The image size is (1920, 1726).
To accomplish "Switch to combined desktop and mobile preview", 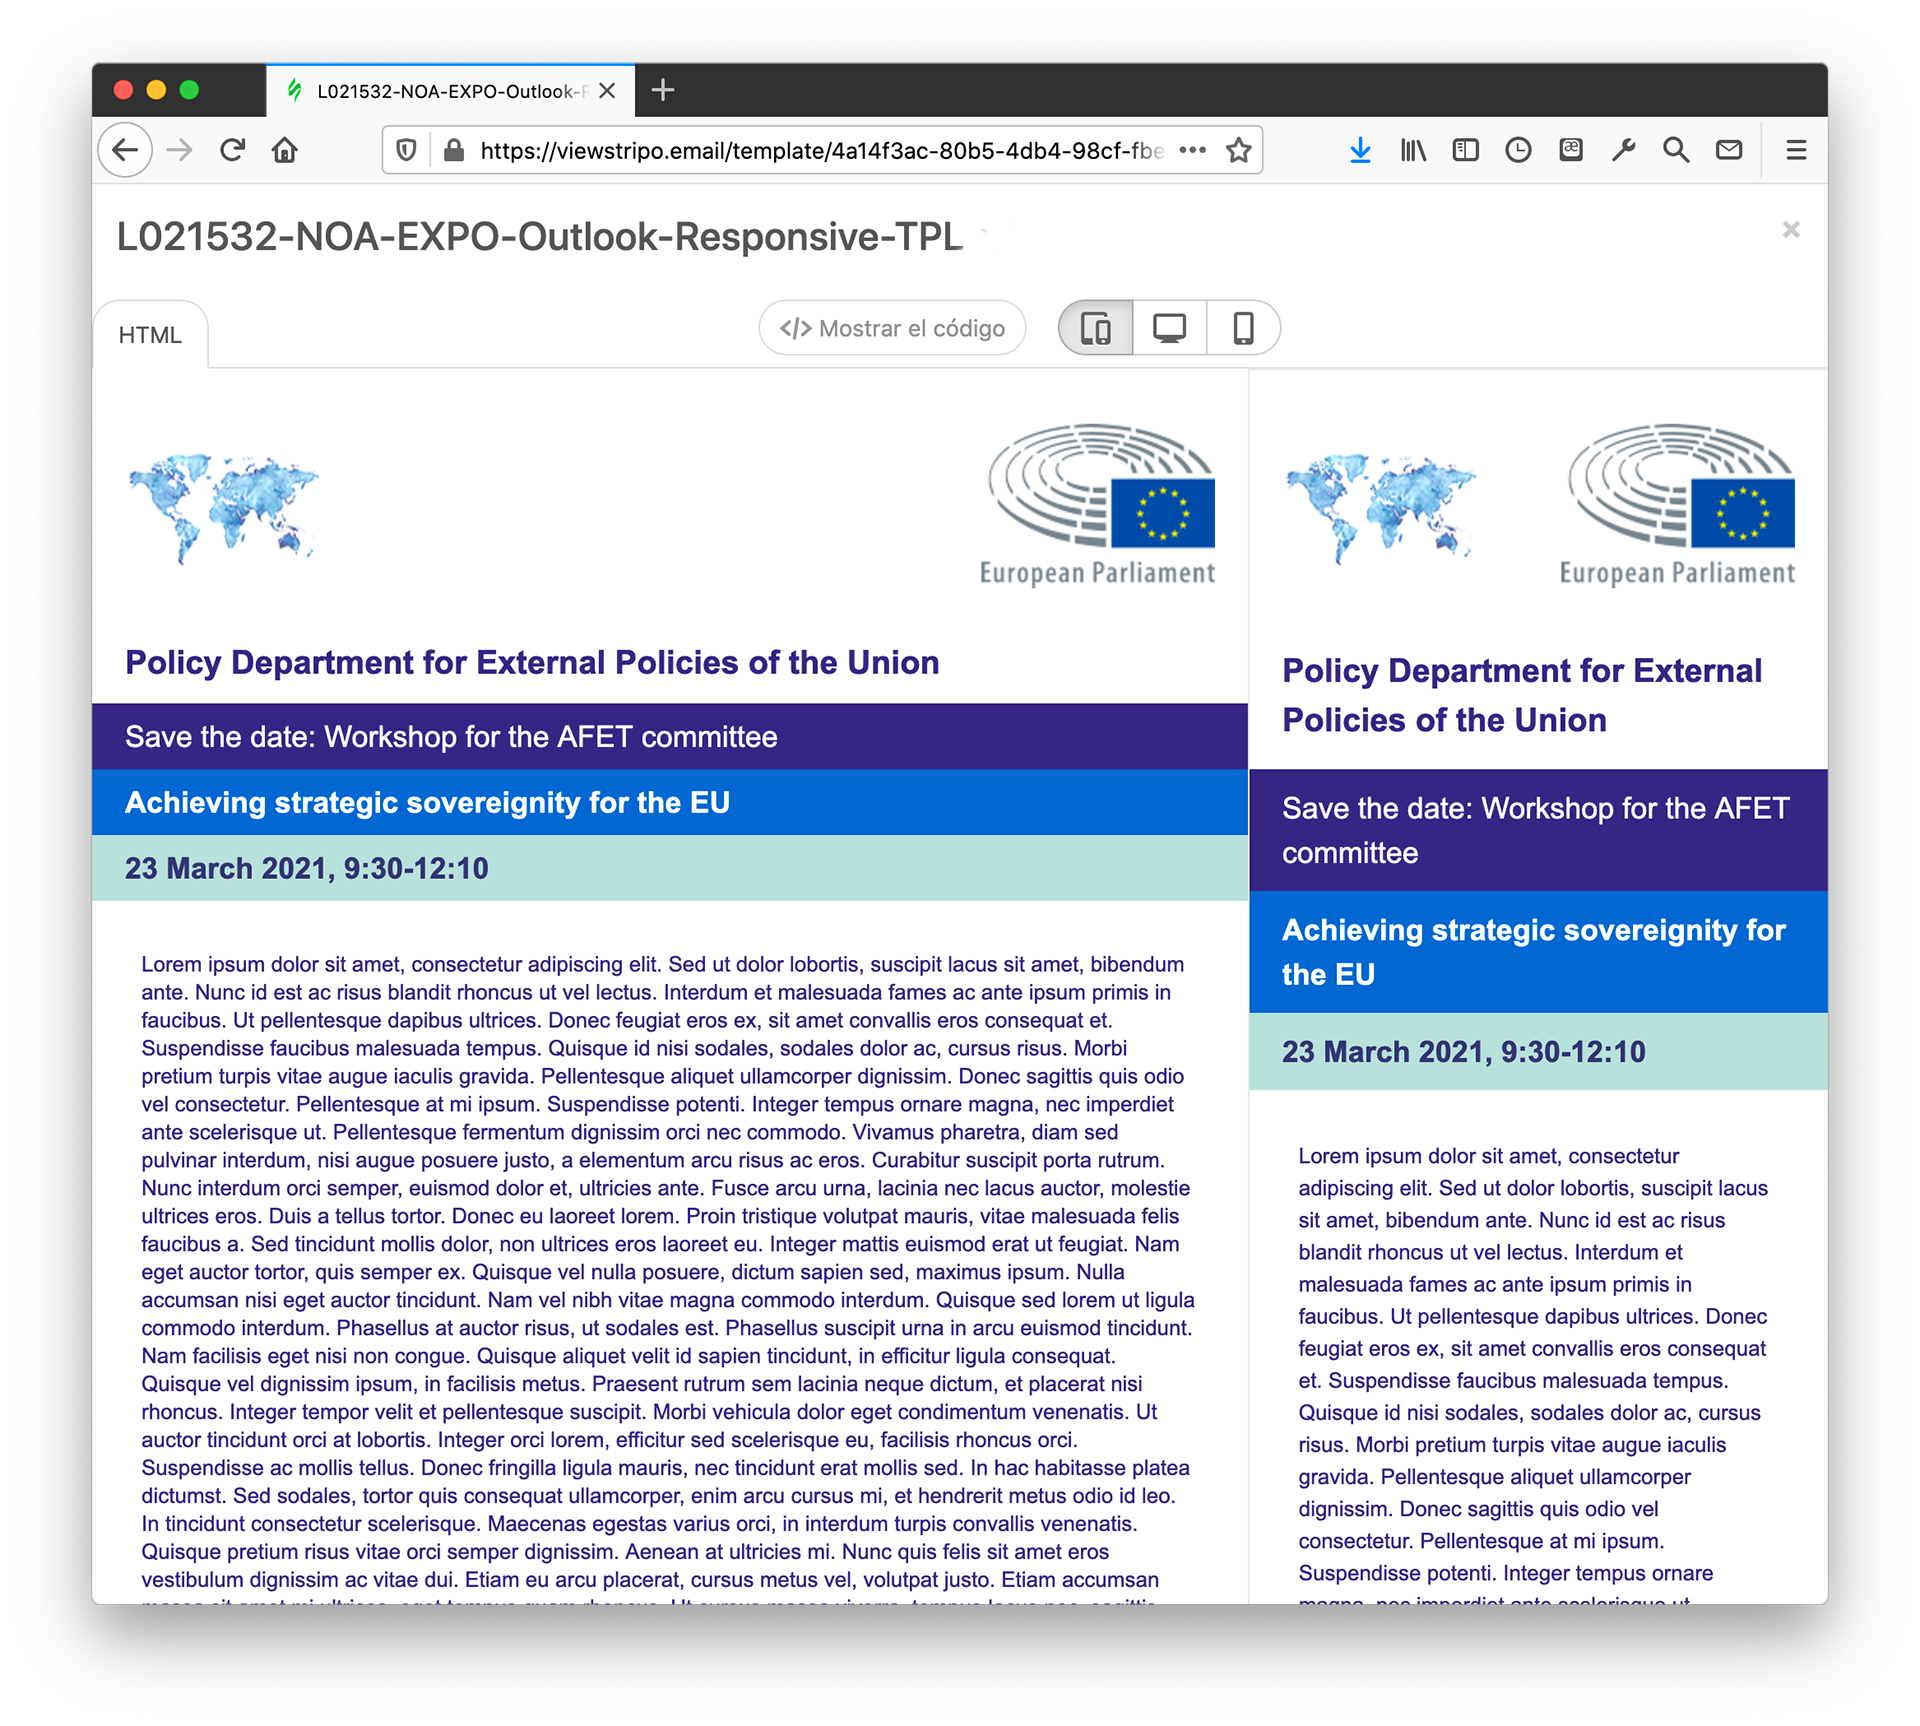I will pos(1096,328).
